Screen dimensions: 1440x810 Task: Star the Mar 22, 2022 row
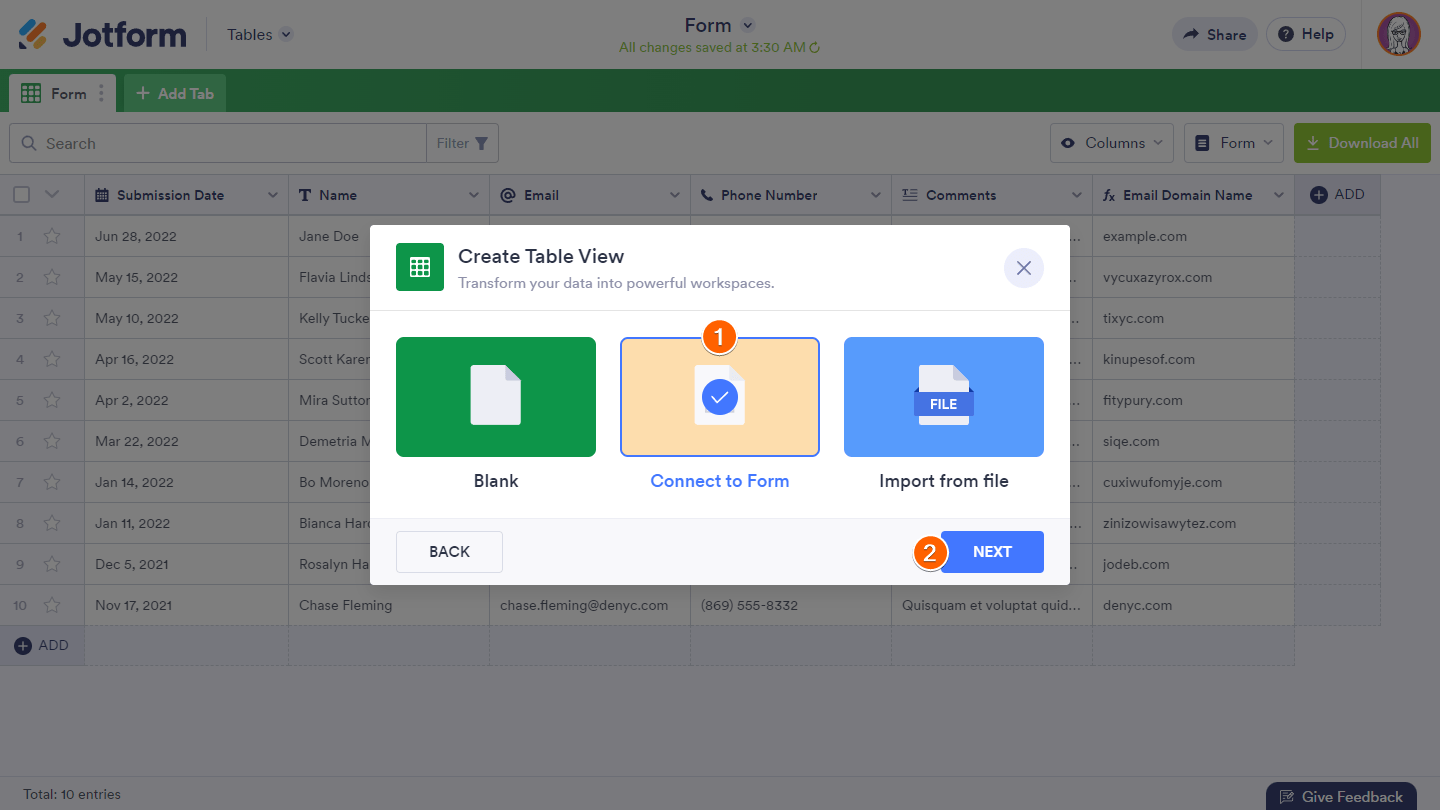(x=52, y=442)
